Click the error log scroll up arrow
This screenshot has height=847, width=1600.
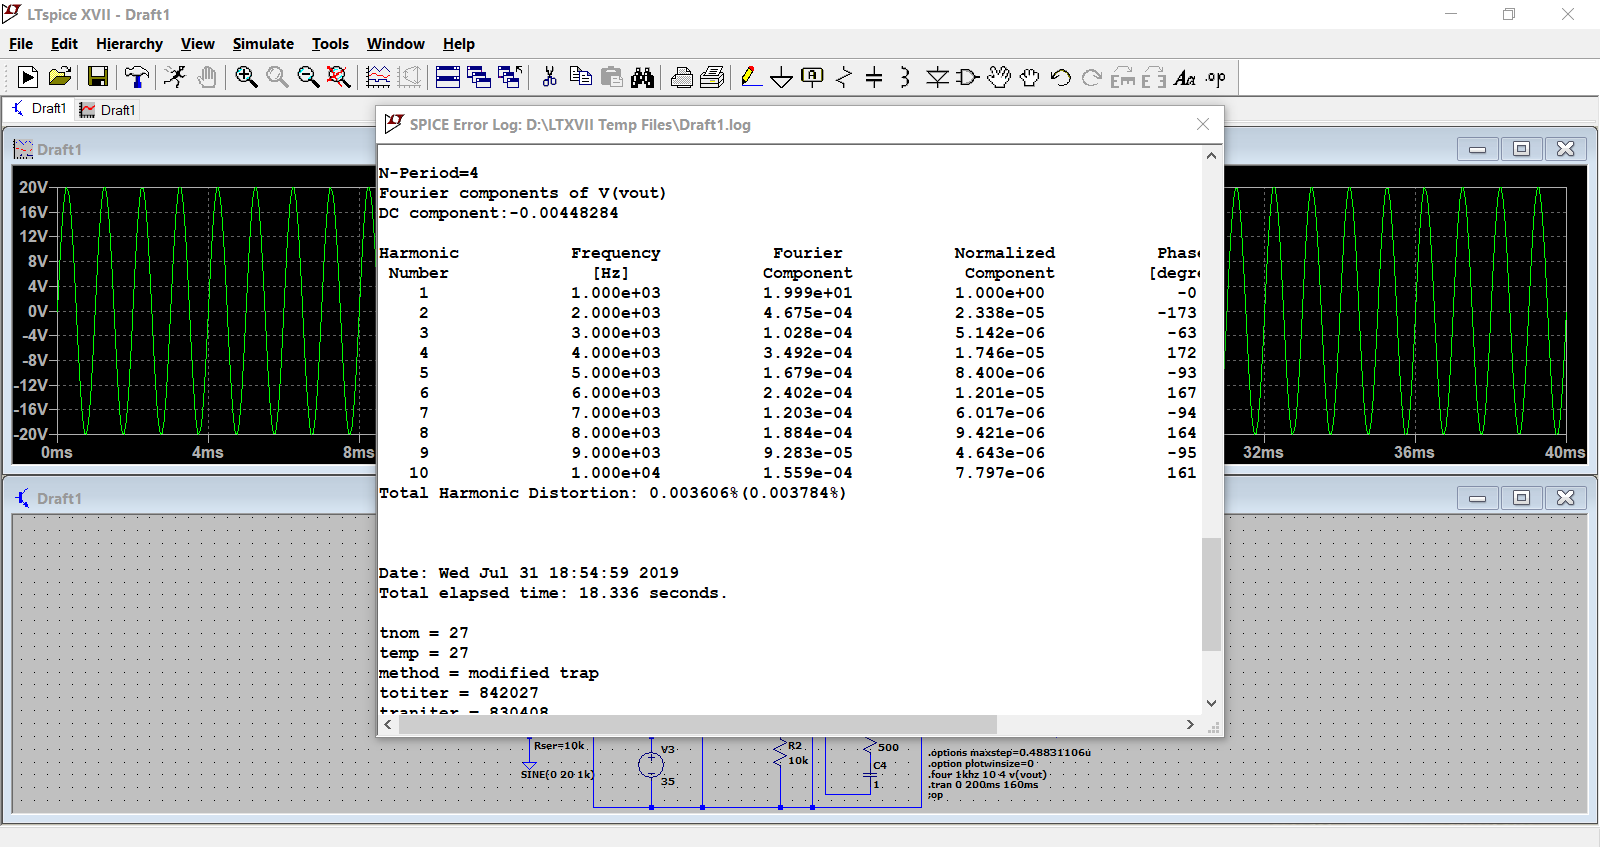click(x=1211, y=156)
